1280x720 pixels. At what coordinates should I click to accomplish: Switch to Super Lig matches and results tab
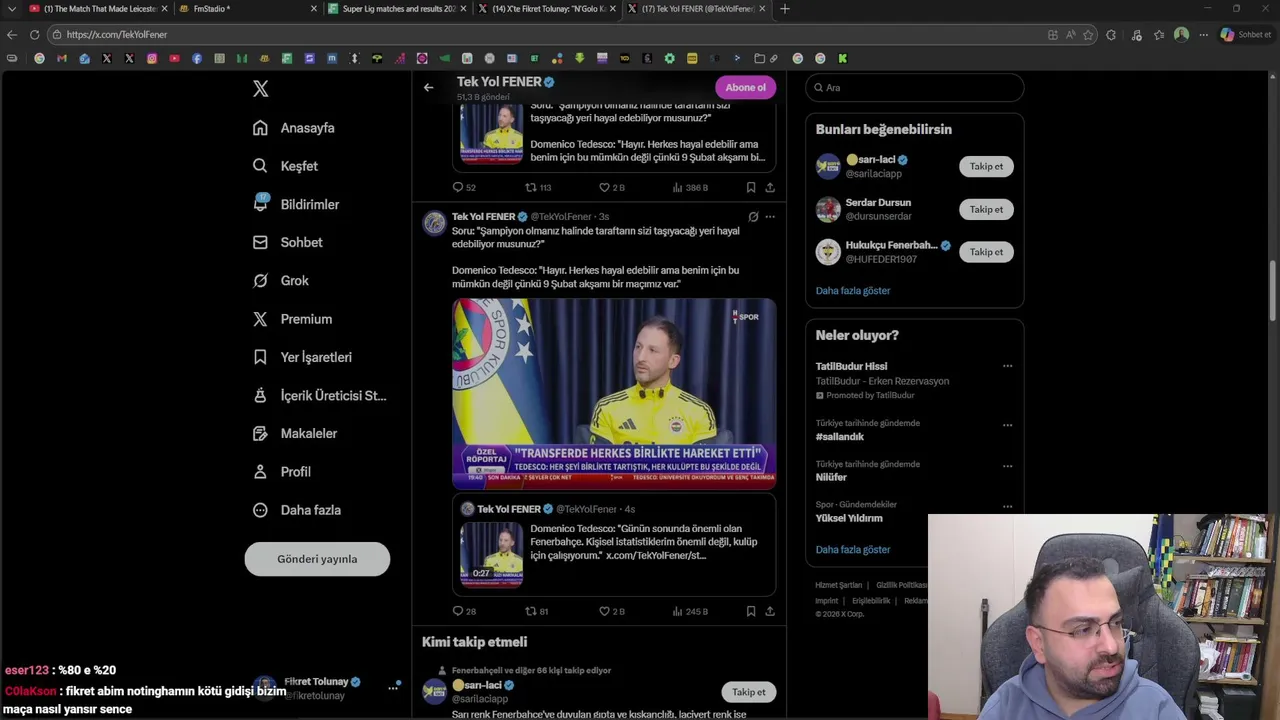pos(395,9)
